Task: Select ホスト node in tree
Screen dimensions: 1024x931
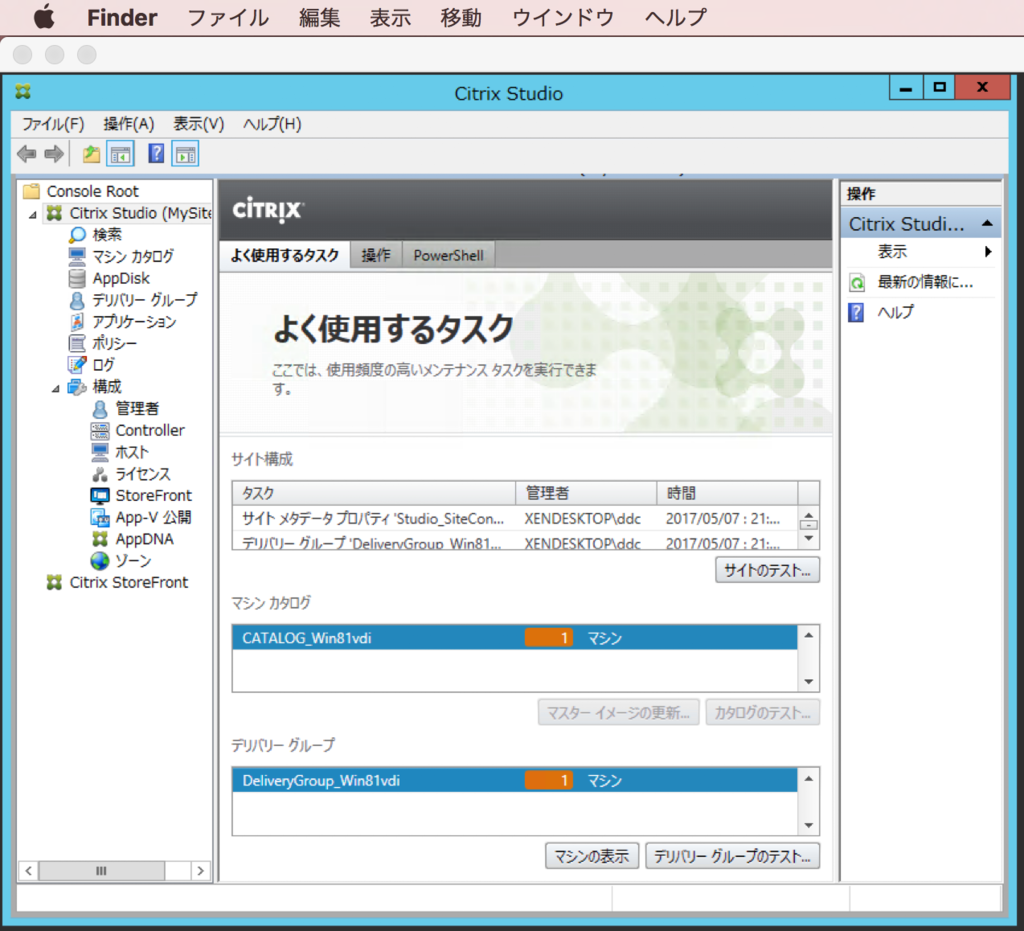Action: click(132, 452)
